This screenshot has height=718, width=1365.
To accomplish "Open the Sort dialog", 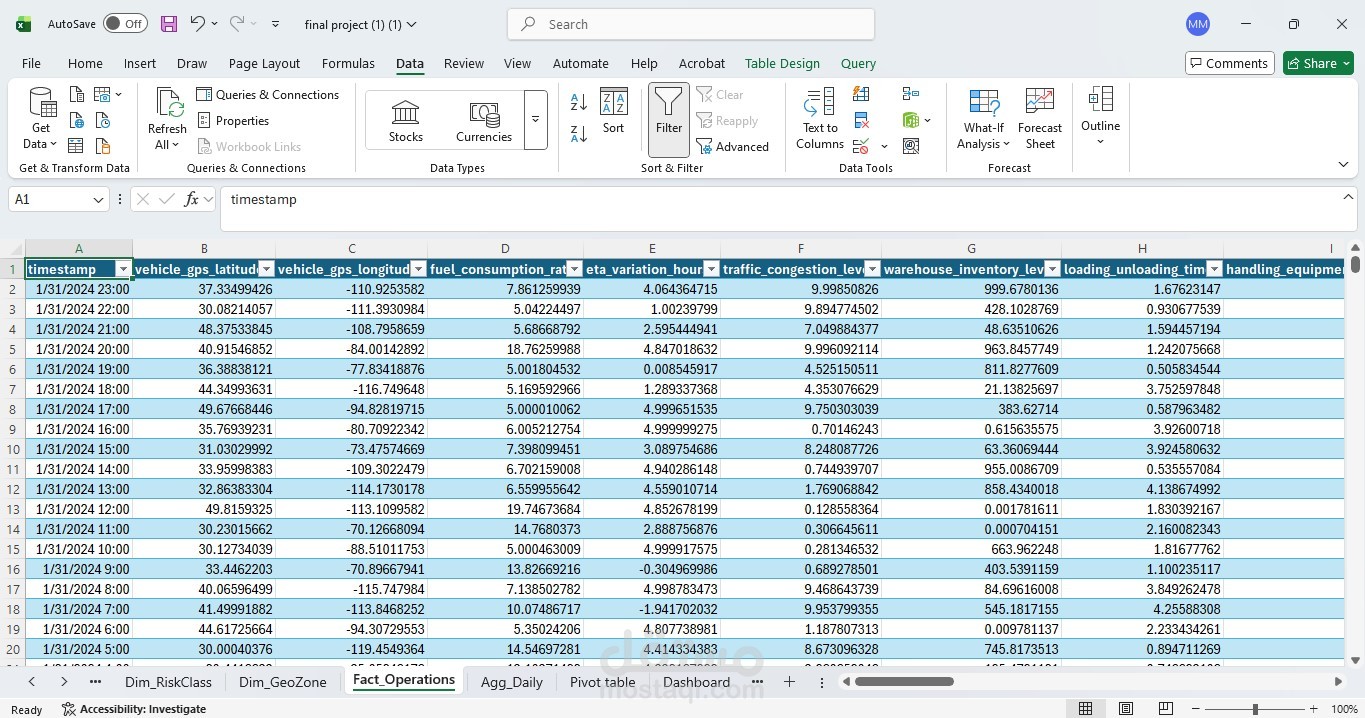I will point(613,111).
